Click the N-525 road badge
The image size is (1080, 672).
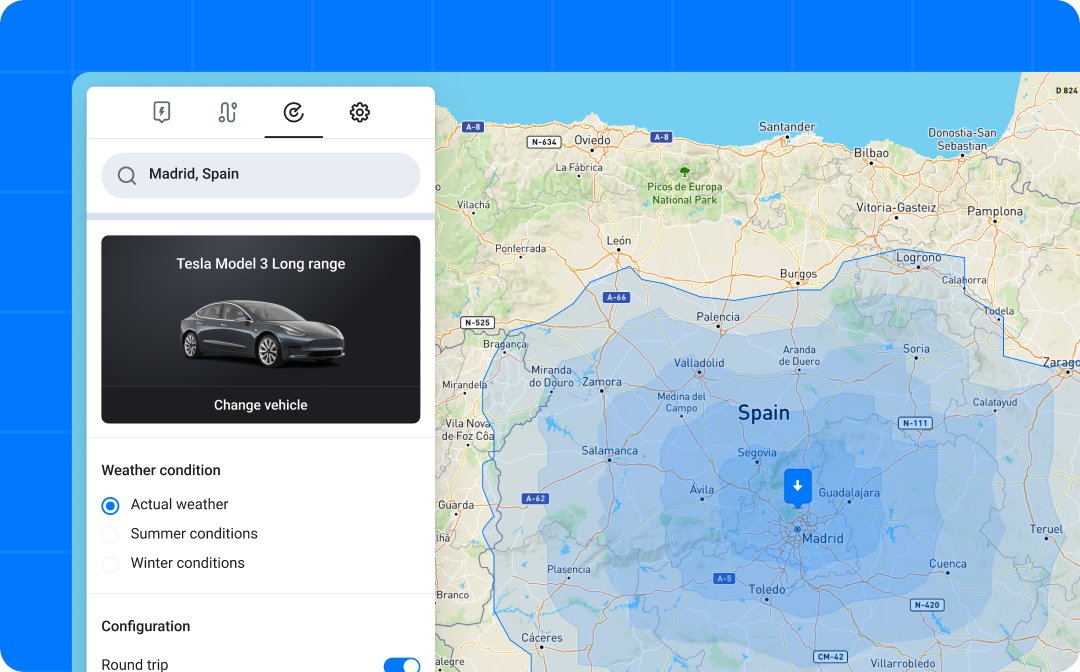click(477, 322)
